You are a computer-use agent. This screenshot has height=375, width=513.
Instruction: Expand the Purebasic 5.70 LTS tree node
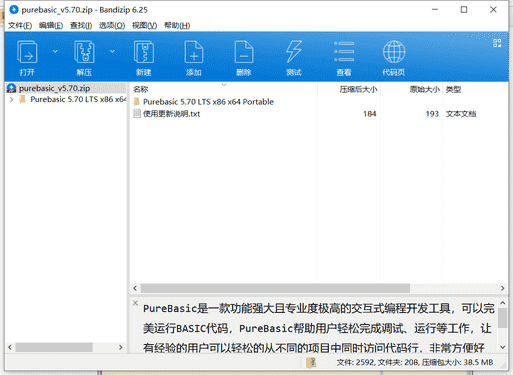[x=12, y=99]
